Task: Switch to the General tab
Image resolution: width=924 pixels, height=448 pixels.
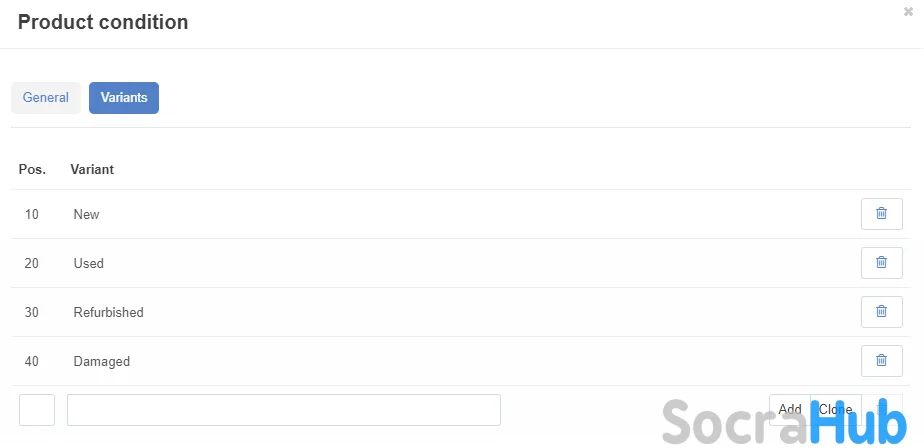Action: coord(46,98)
